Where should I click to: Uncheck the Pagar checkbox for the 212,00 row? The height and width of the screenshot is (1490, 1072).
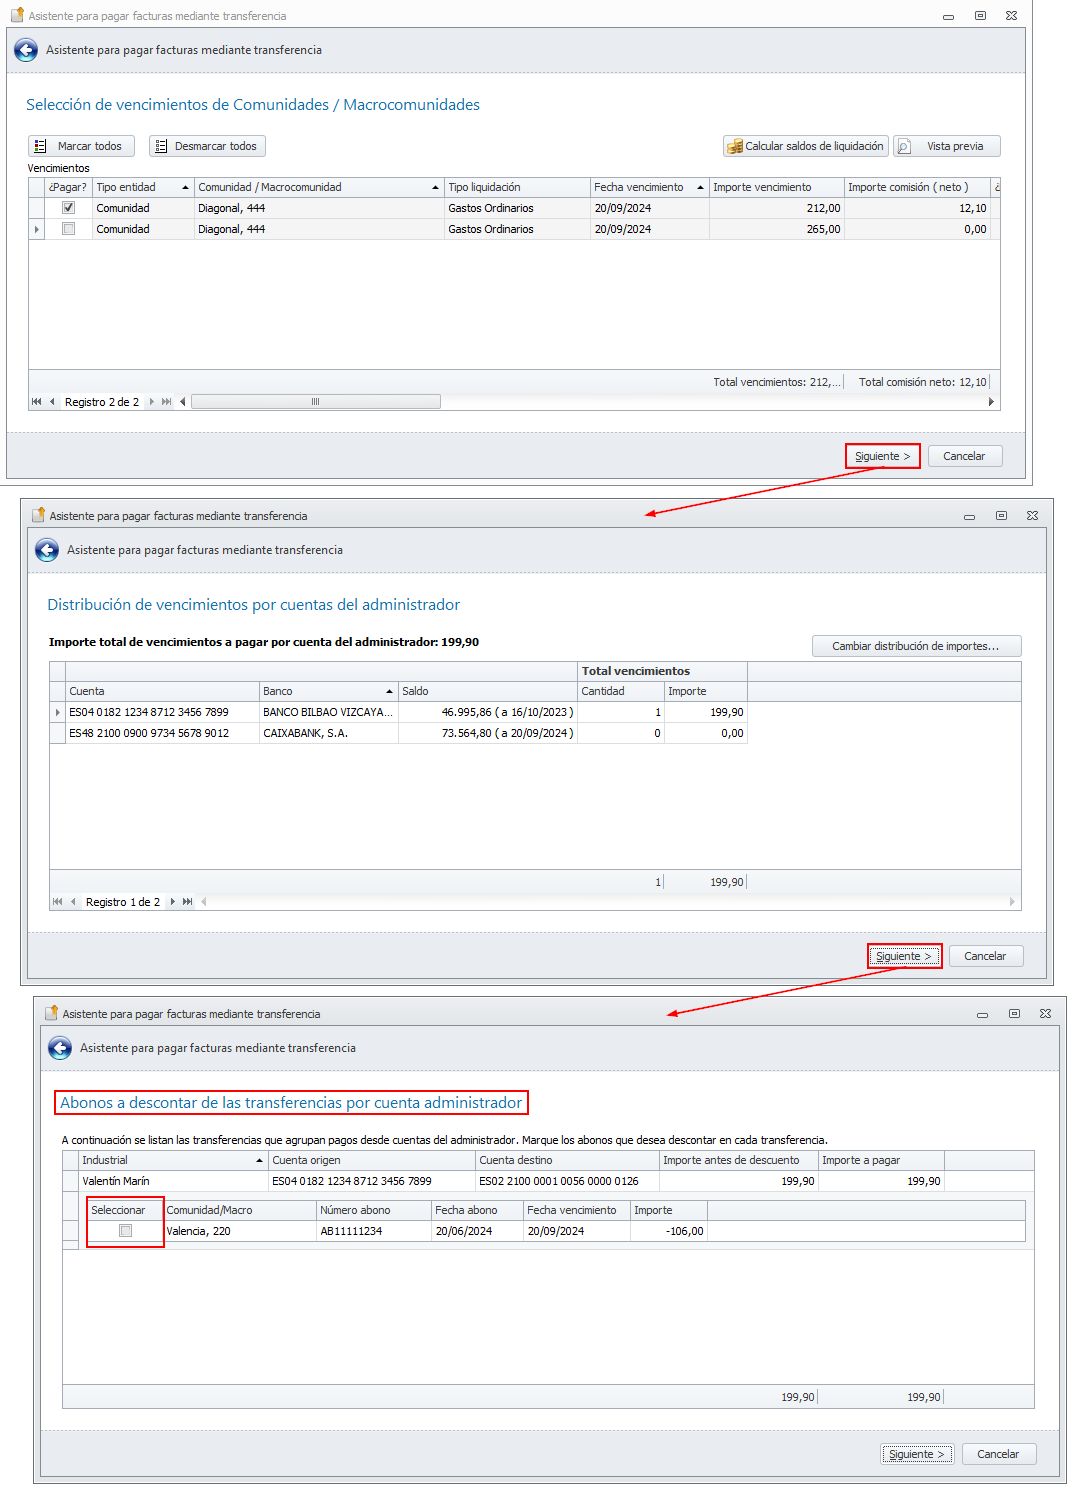coord(68,208)
